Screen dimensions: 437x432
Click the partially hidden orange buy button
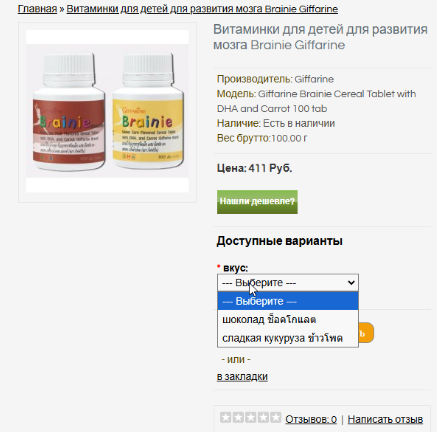pyautogui.click(x=366, y=332)
